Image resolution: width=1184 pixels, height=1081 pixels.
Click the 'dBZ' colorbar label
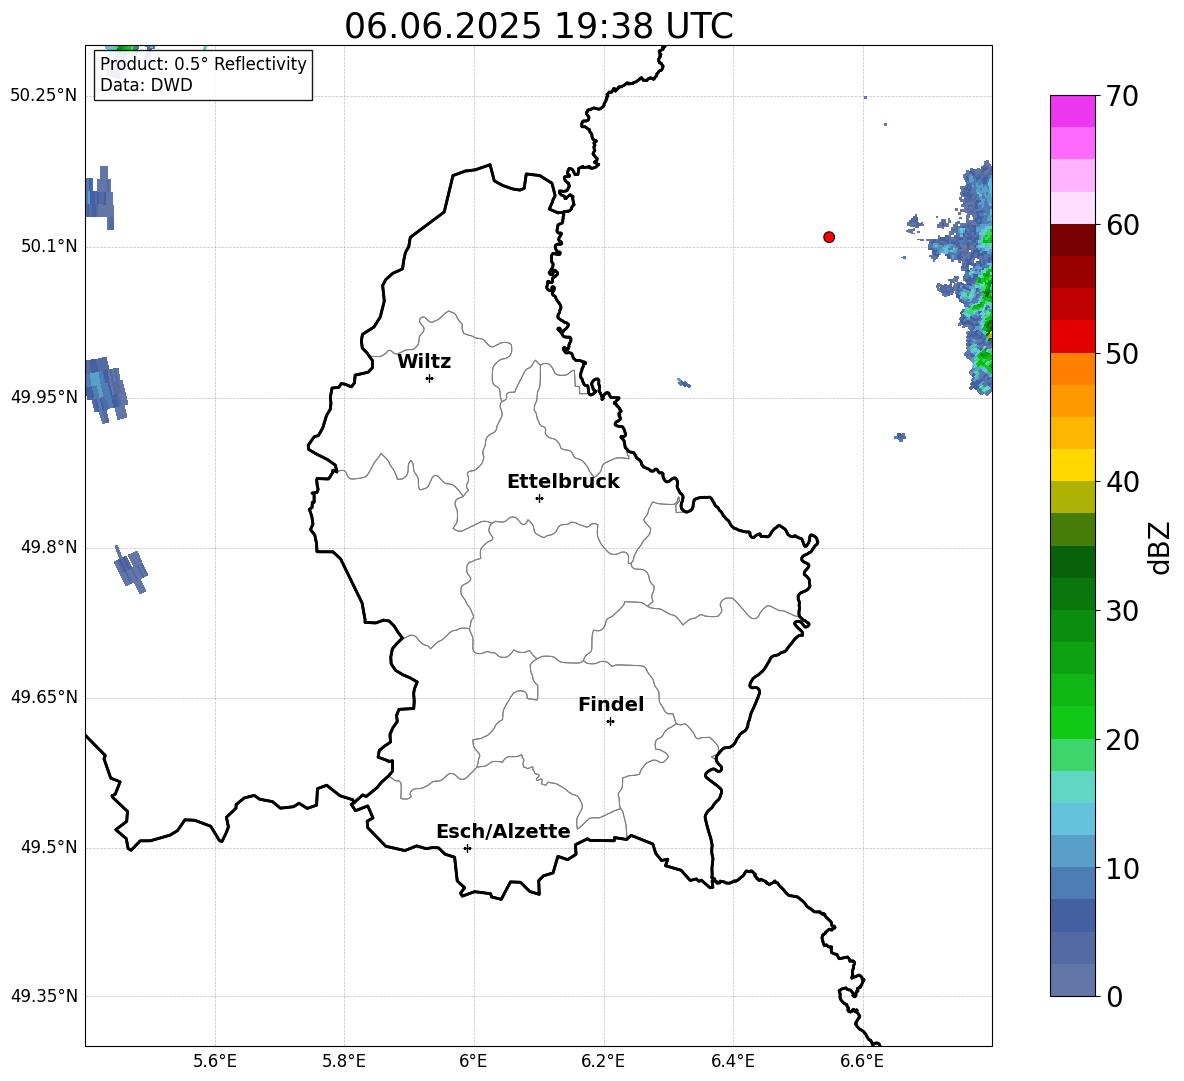1159,548
